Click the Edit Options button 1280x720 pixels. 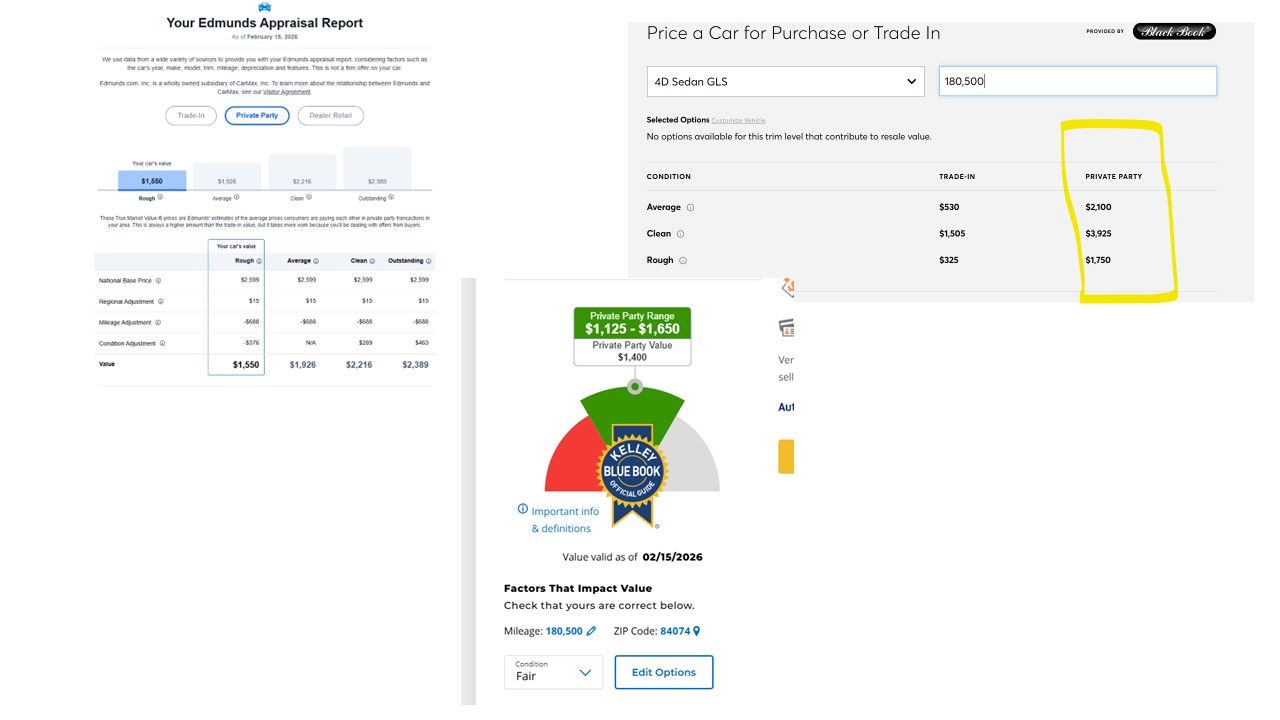(x=663, y=672)
